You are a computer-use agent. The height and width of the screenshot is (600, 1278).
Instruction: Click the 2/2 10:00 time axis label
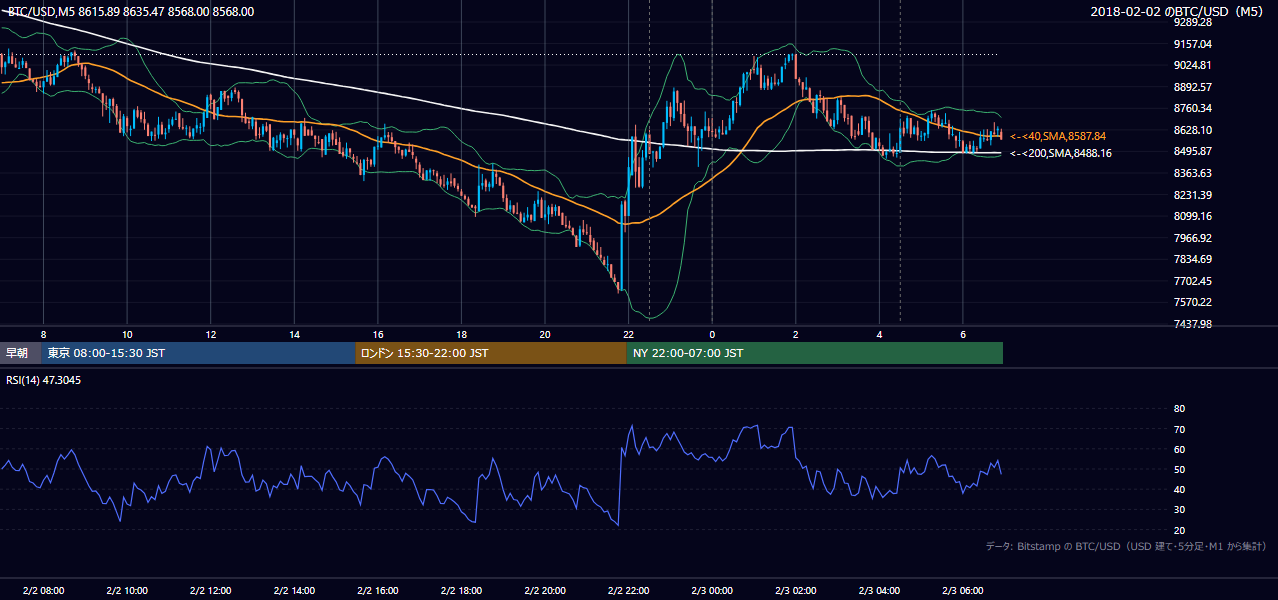click(x=127, y=591)
